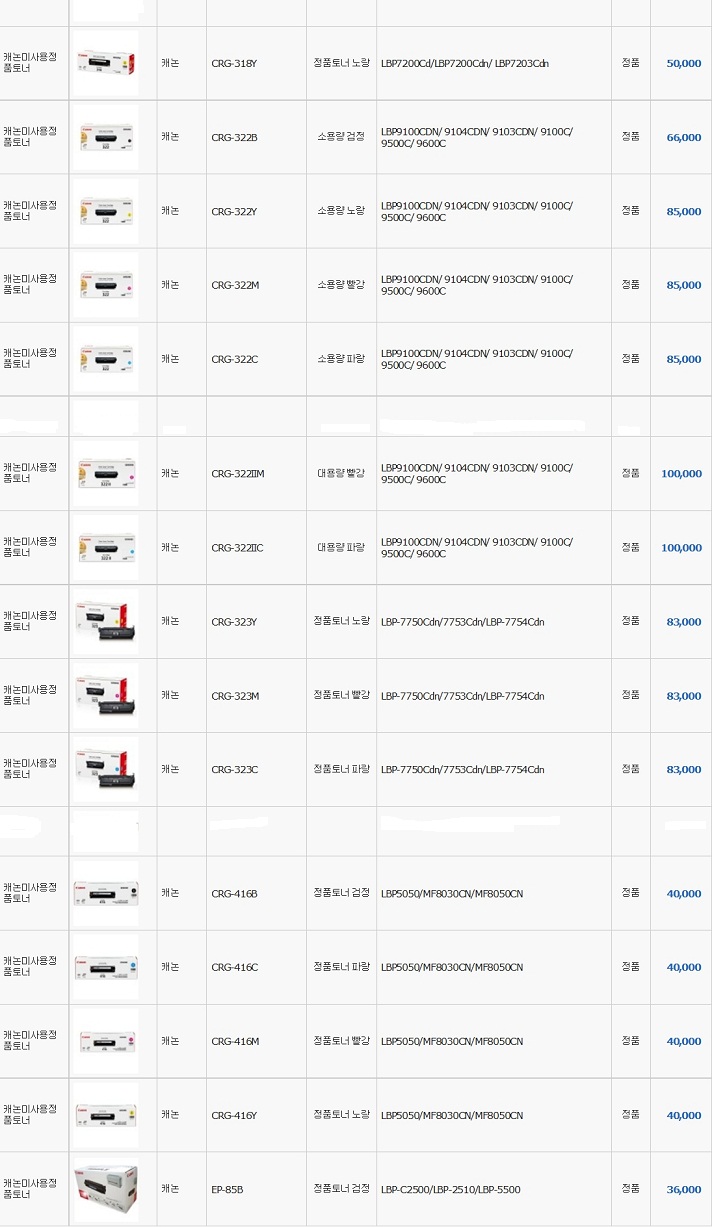This screenshot has width=712, height=1227.
Task: Click the CRG-416C model name
Action: click(234, 967)
